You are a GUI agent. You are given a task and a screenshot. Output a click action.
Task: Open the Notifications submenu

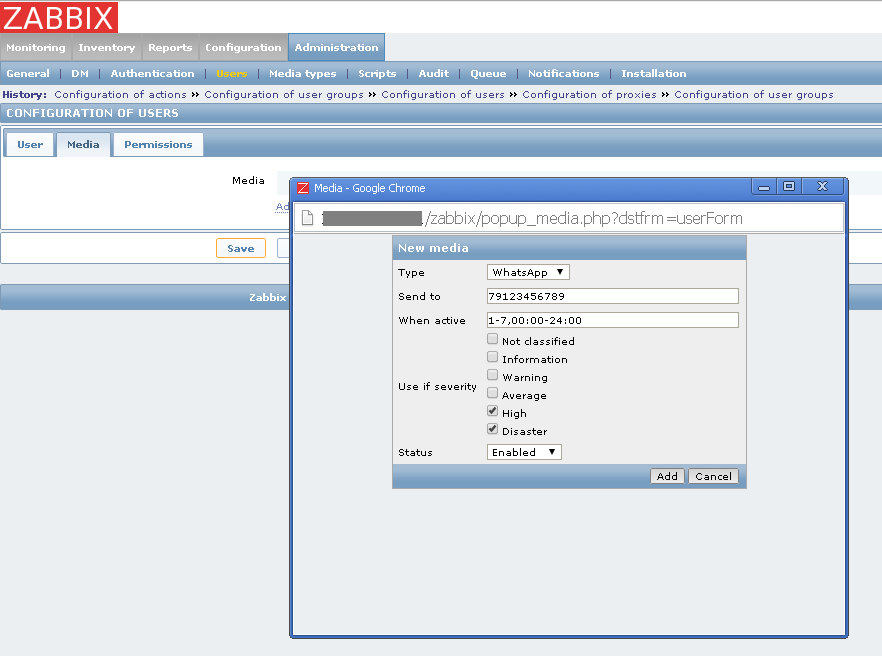(564, 73)
